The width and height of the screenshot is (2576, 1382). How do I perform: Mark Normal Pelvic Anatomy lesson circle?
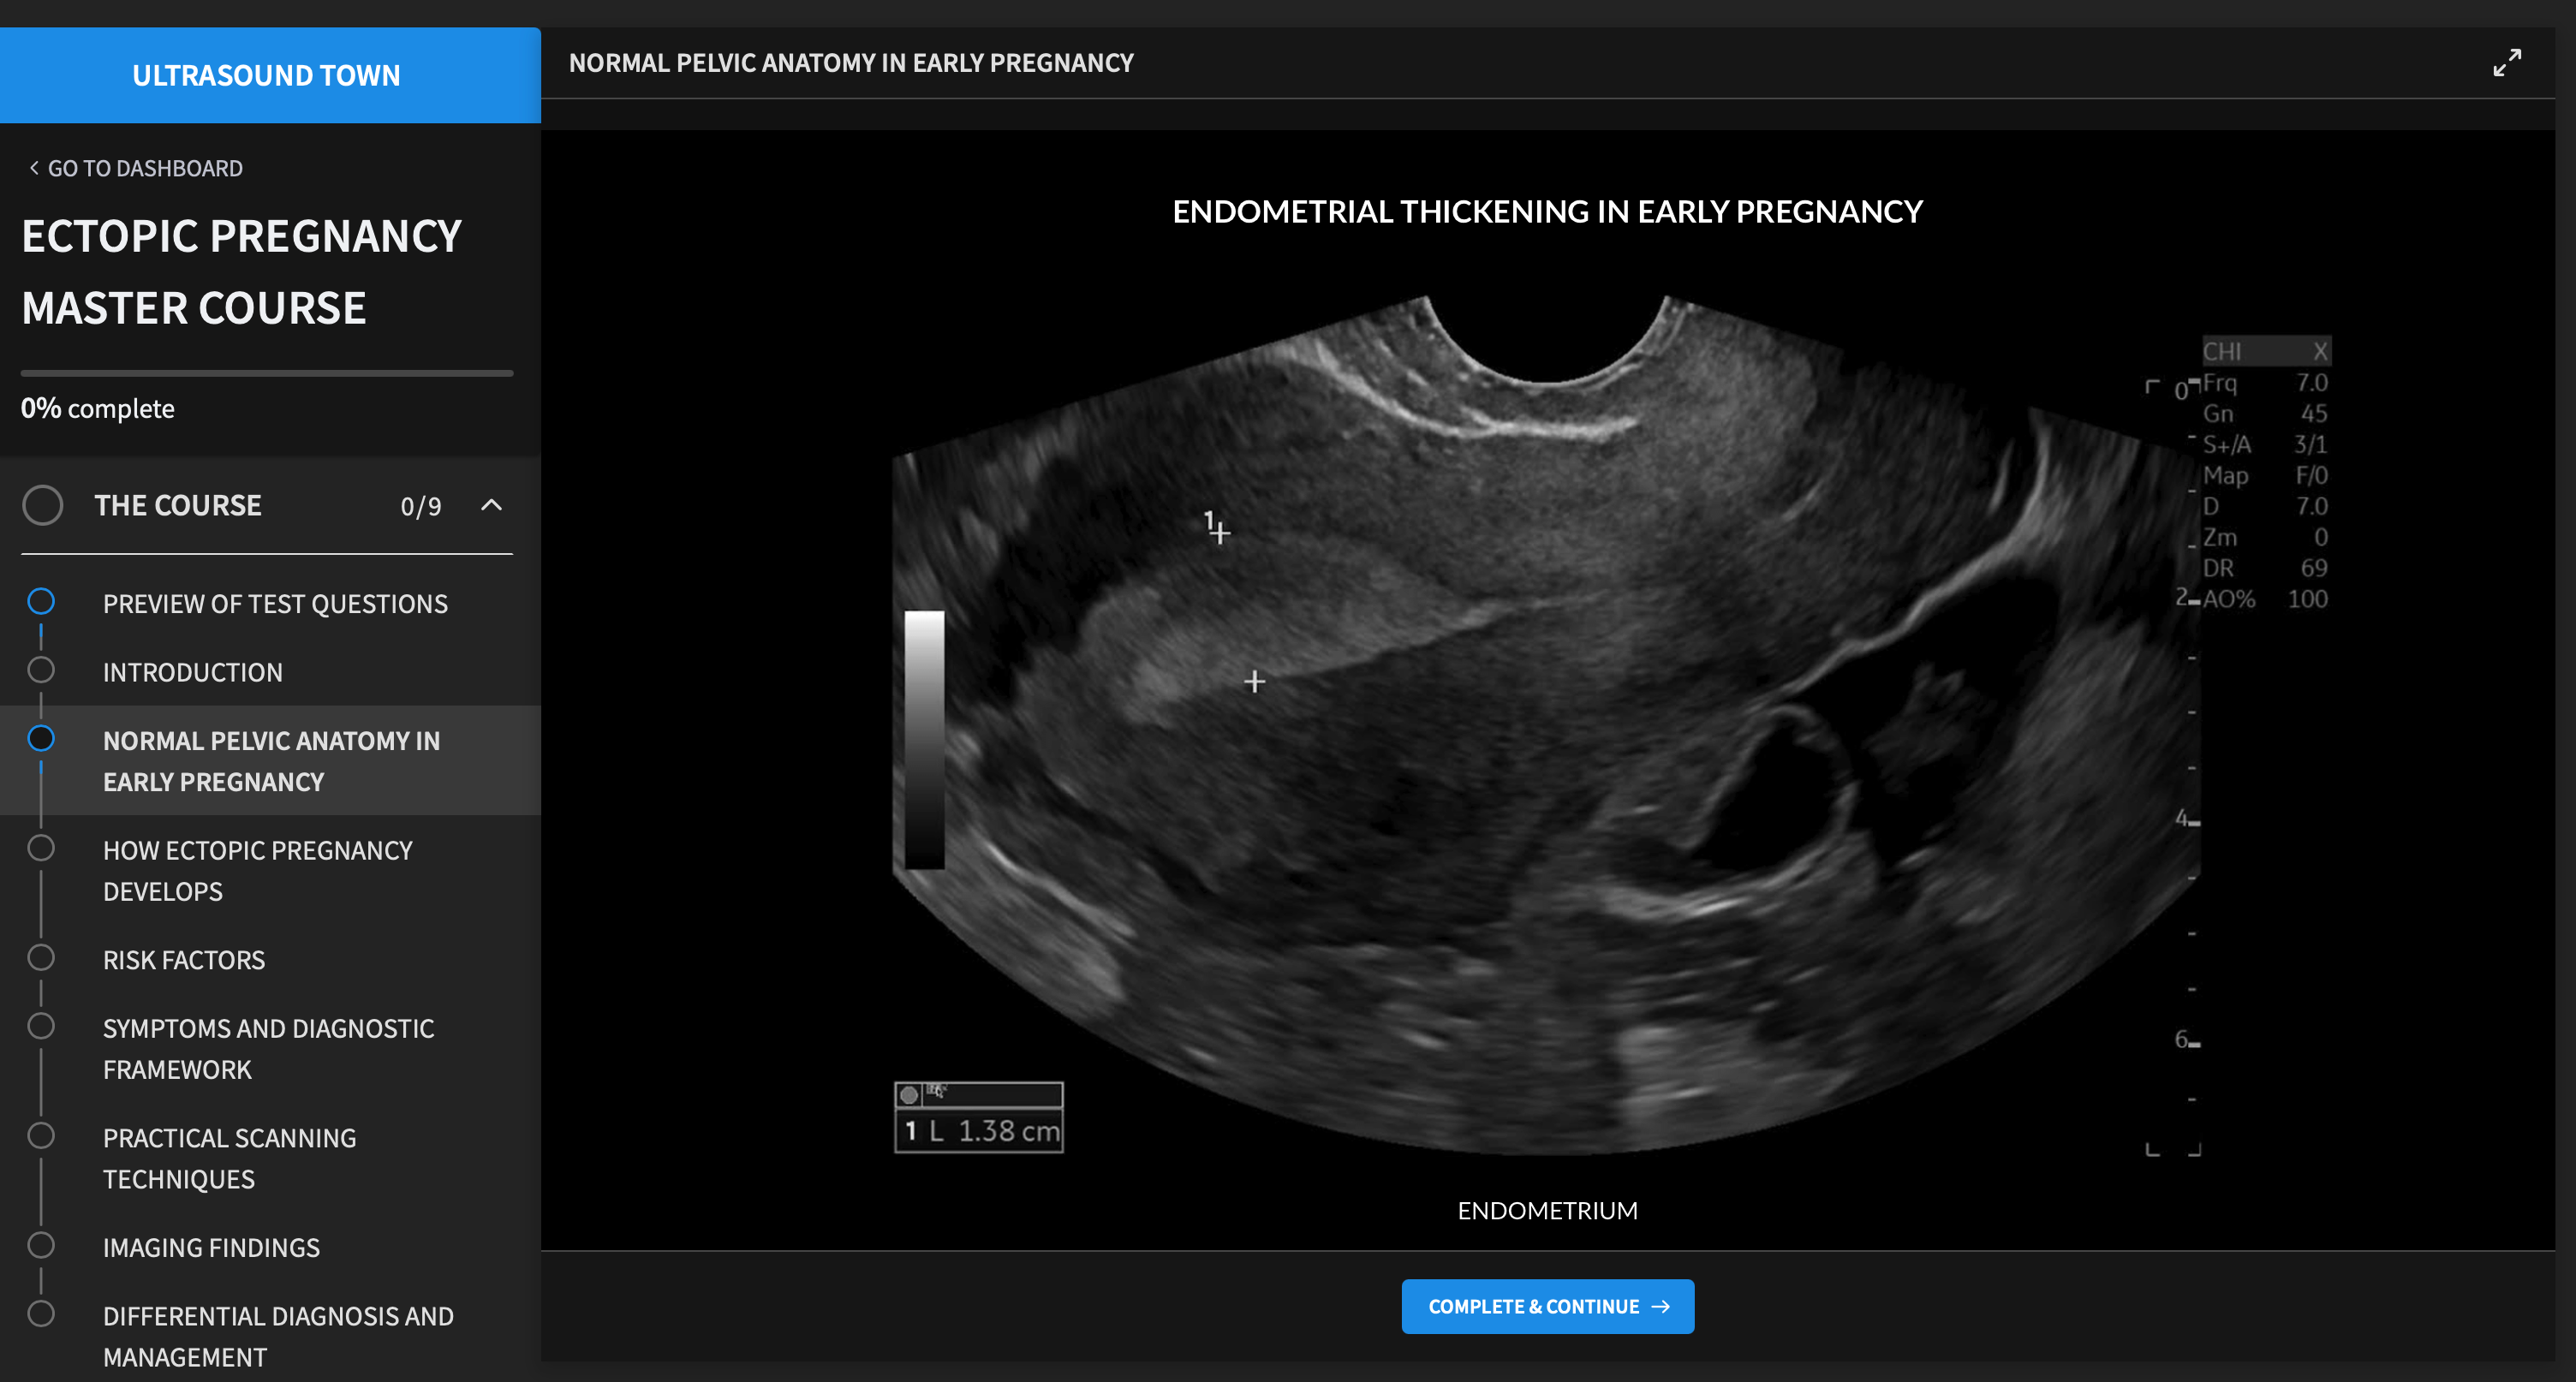[x=41, y=738]
